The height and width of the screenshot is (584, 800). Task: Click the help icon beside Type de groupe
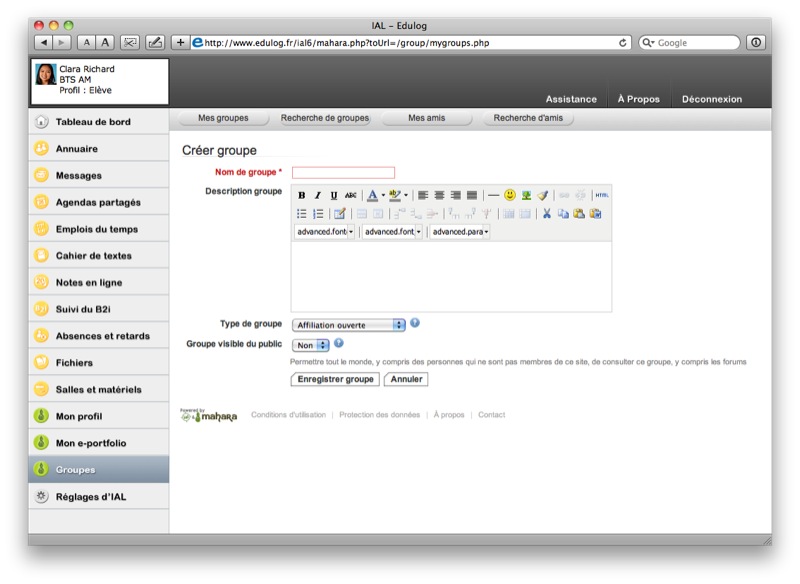pyautogui.click(x=415, y=323)
